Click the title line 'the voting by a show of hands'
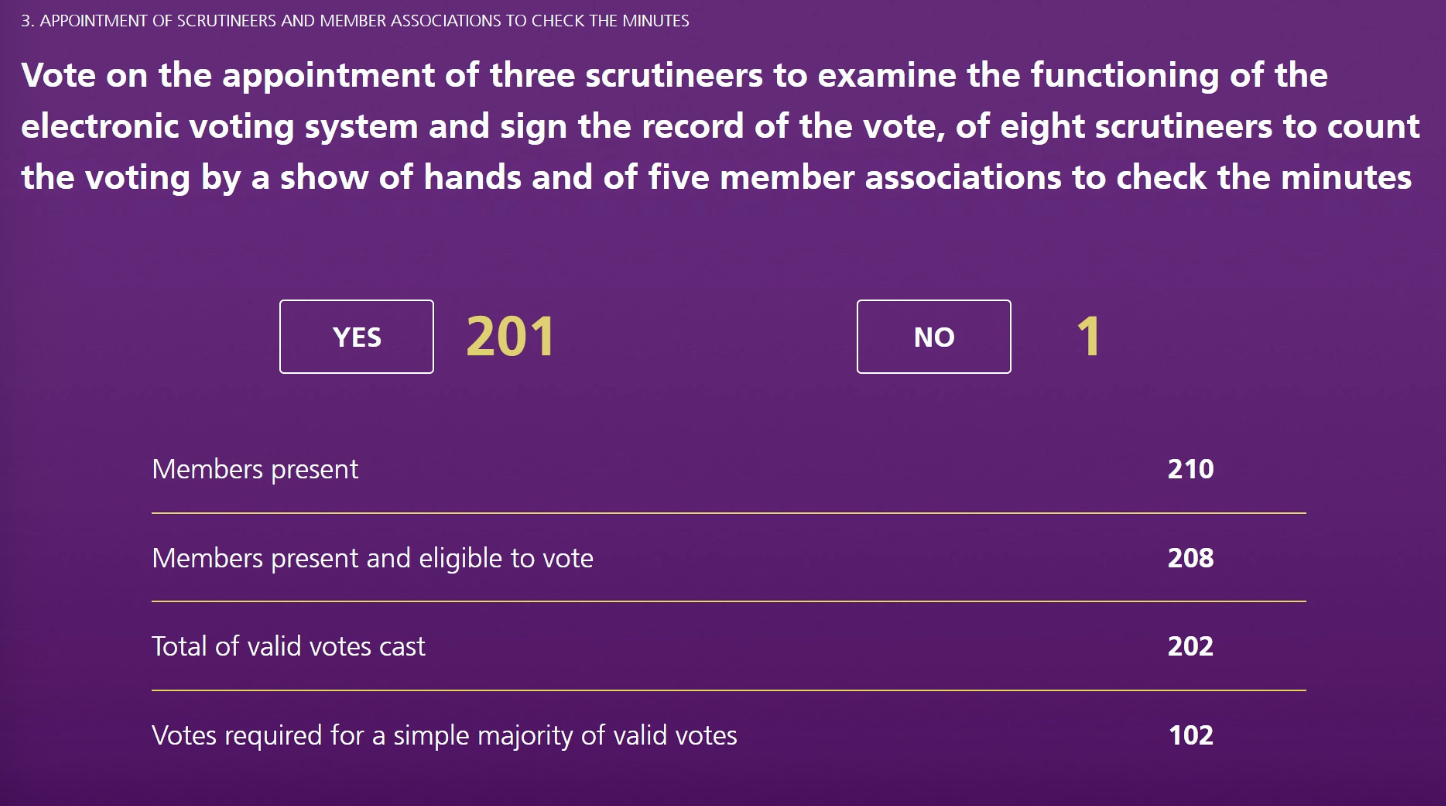The image size is (1446, 806). [716, 178]
